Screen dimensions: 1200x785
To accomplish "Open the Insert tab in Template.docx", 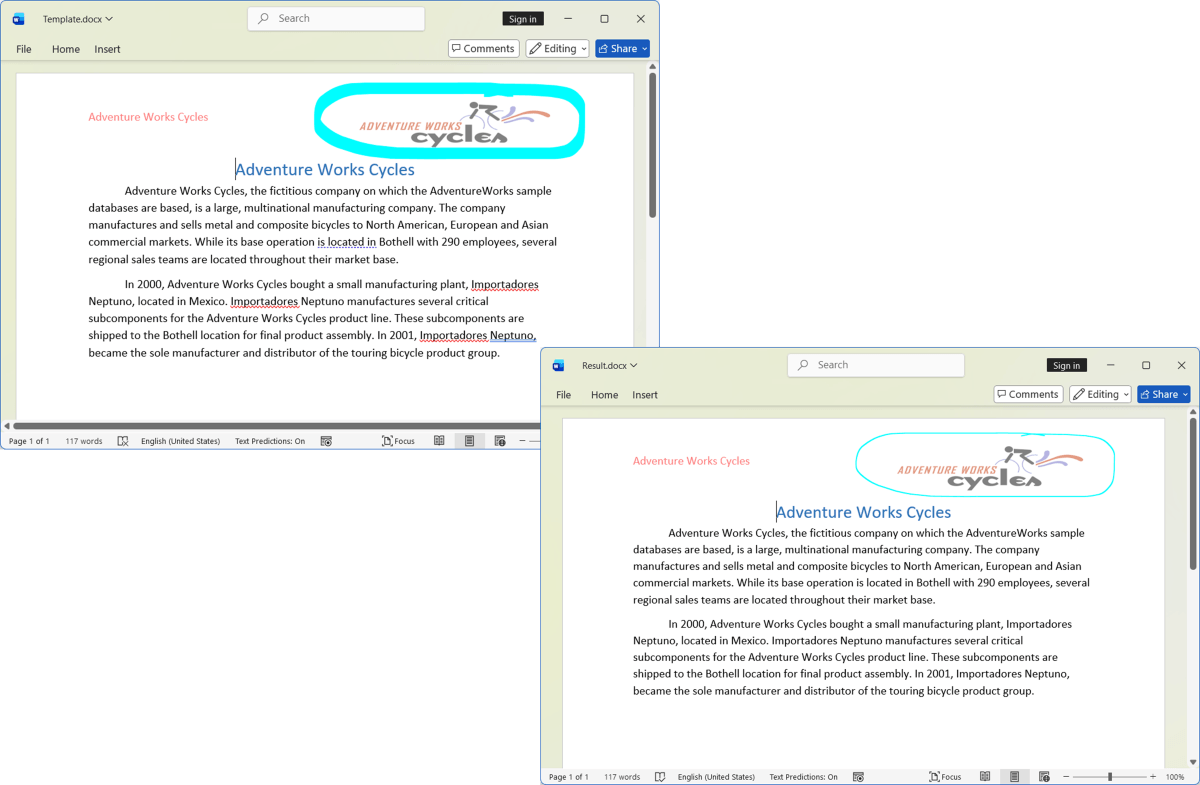I will pyautogui.click(x=107, y=49).
